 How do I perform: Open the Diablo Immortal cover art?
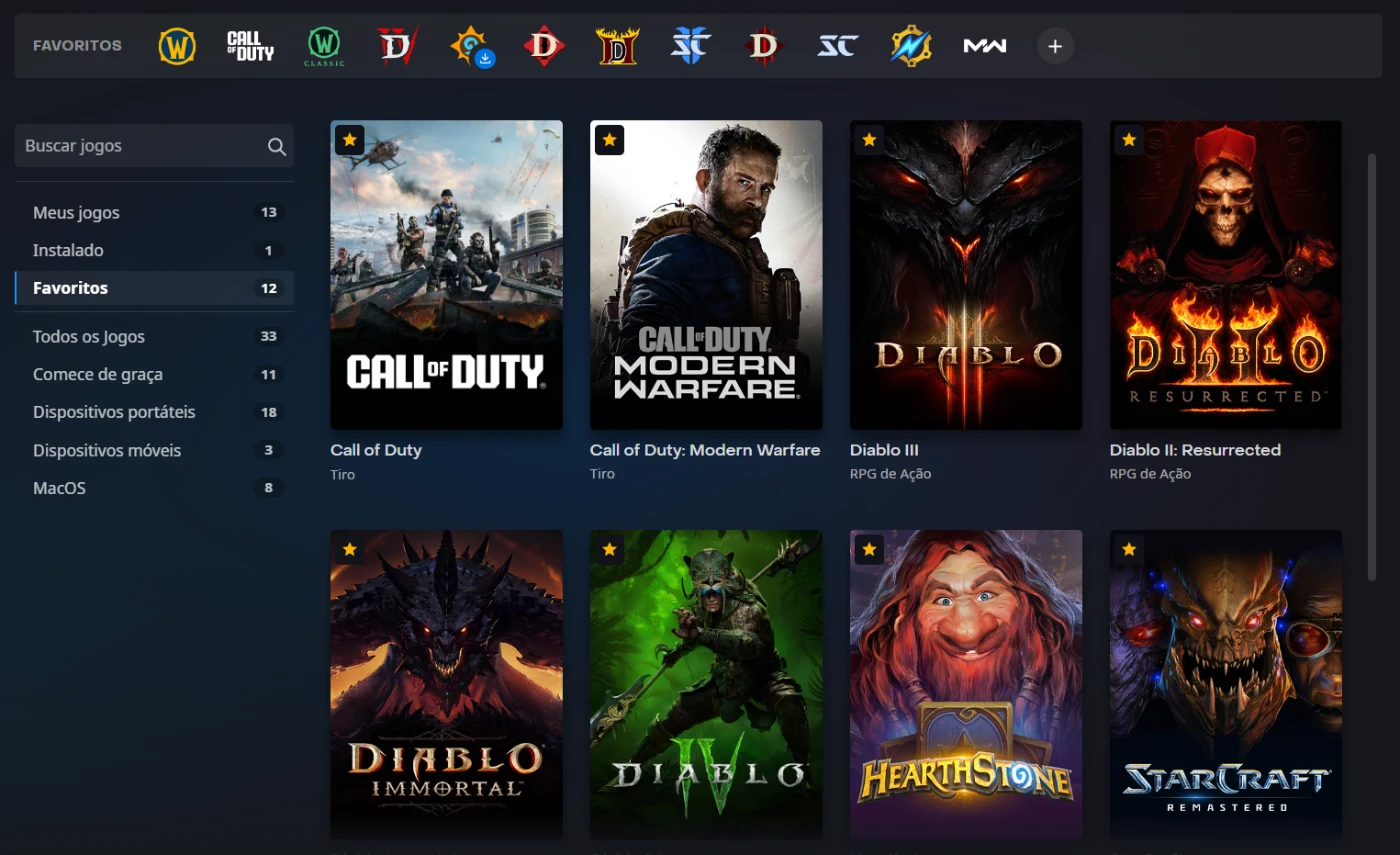click(x=446, y=683)
